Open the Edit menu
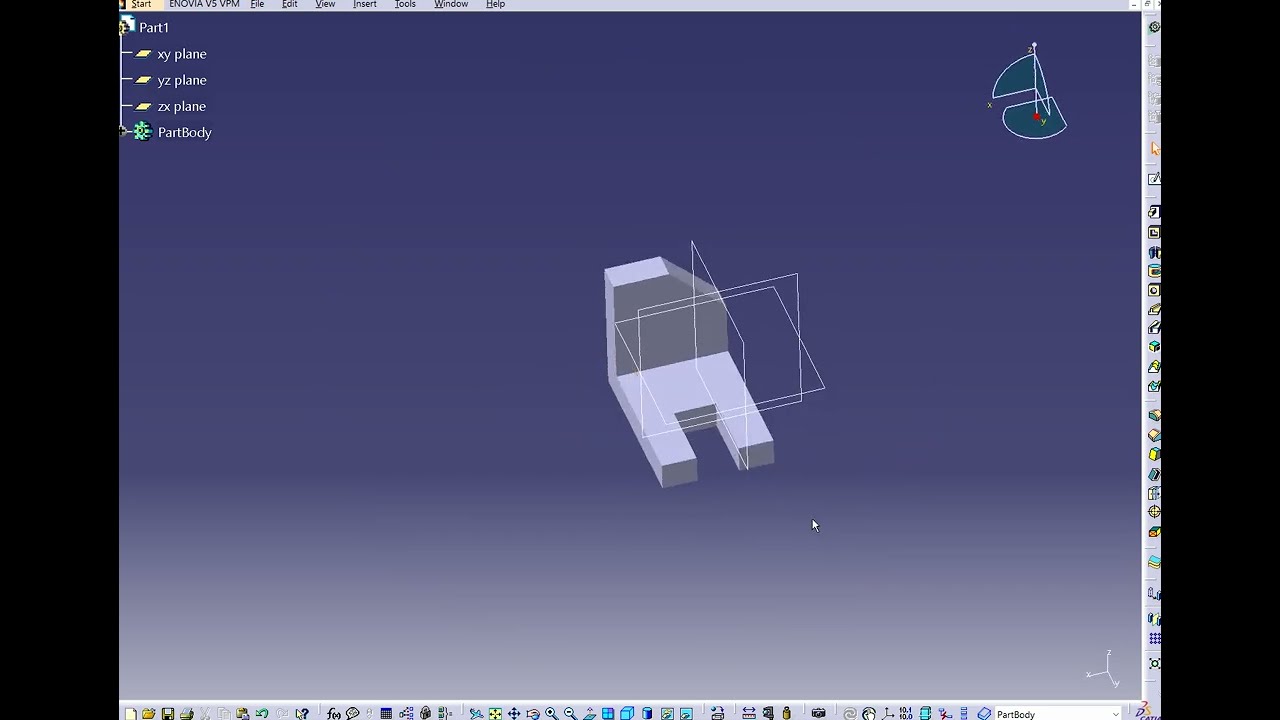The height and width of the screenshot is (720, 1280). click(290, 4)
